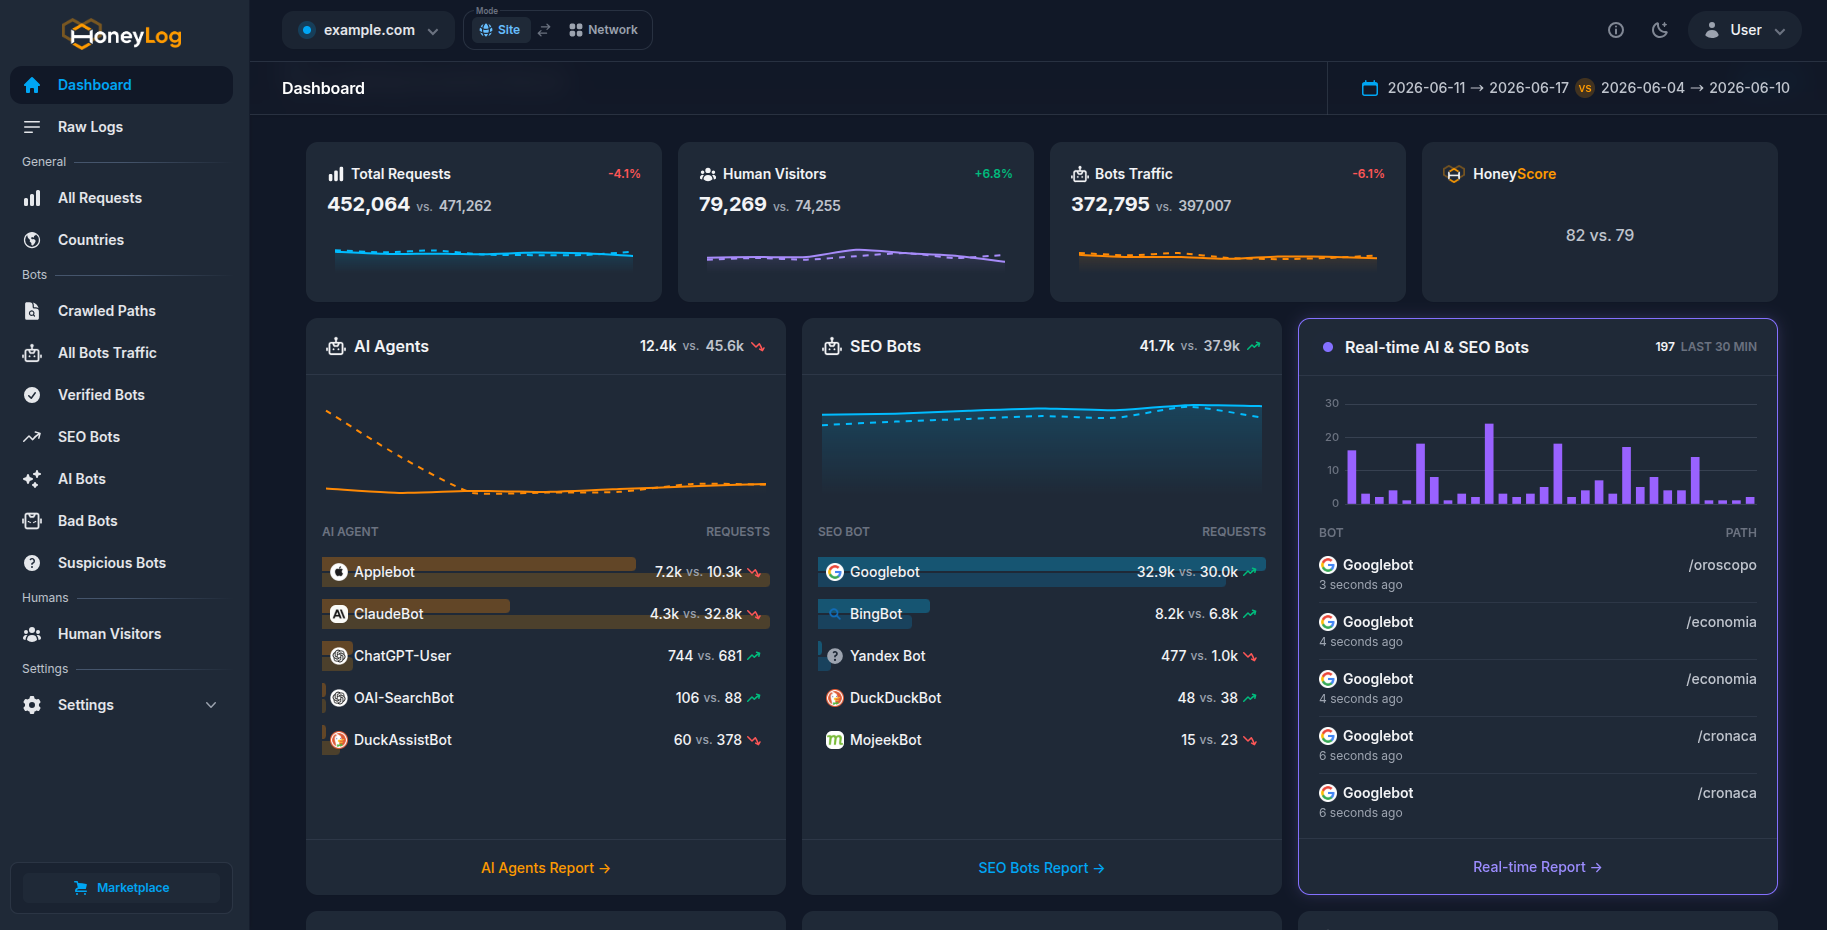Open comparison range 2026-06-04 to 2026-06-10

click(x=1695, y=88)
